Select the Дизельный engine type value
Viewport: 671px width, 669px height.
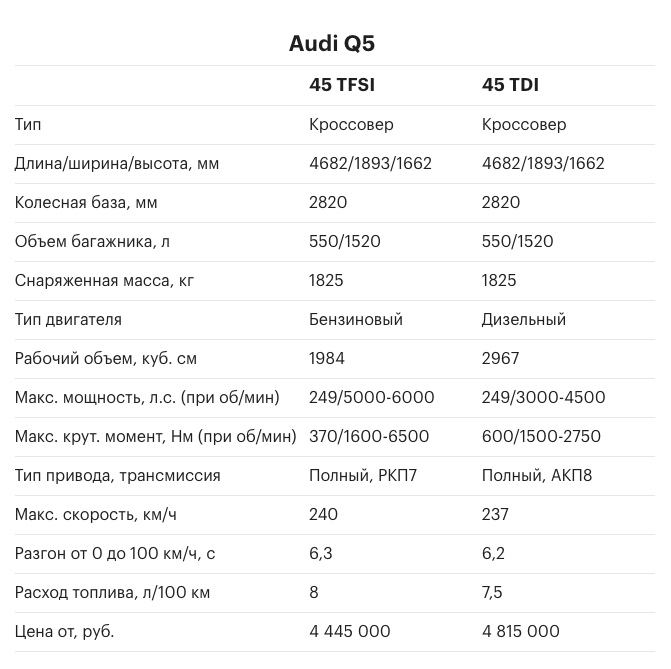[524, 319]
